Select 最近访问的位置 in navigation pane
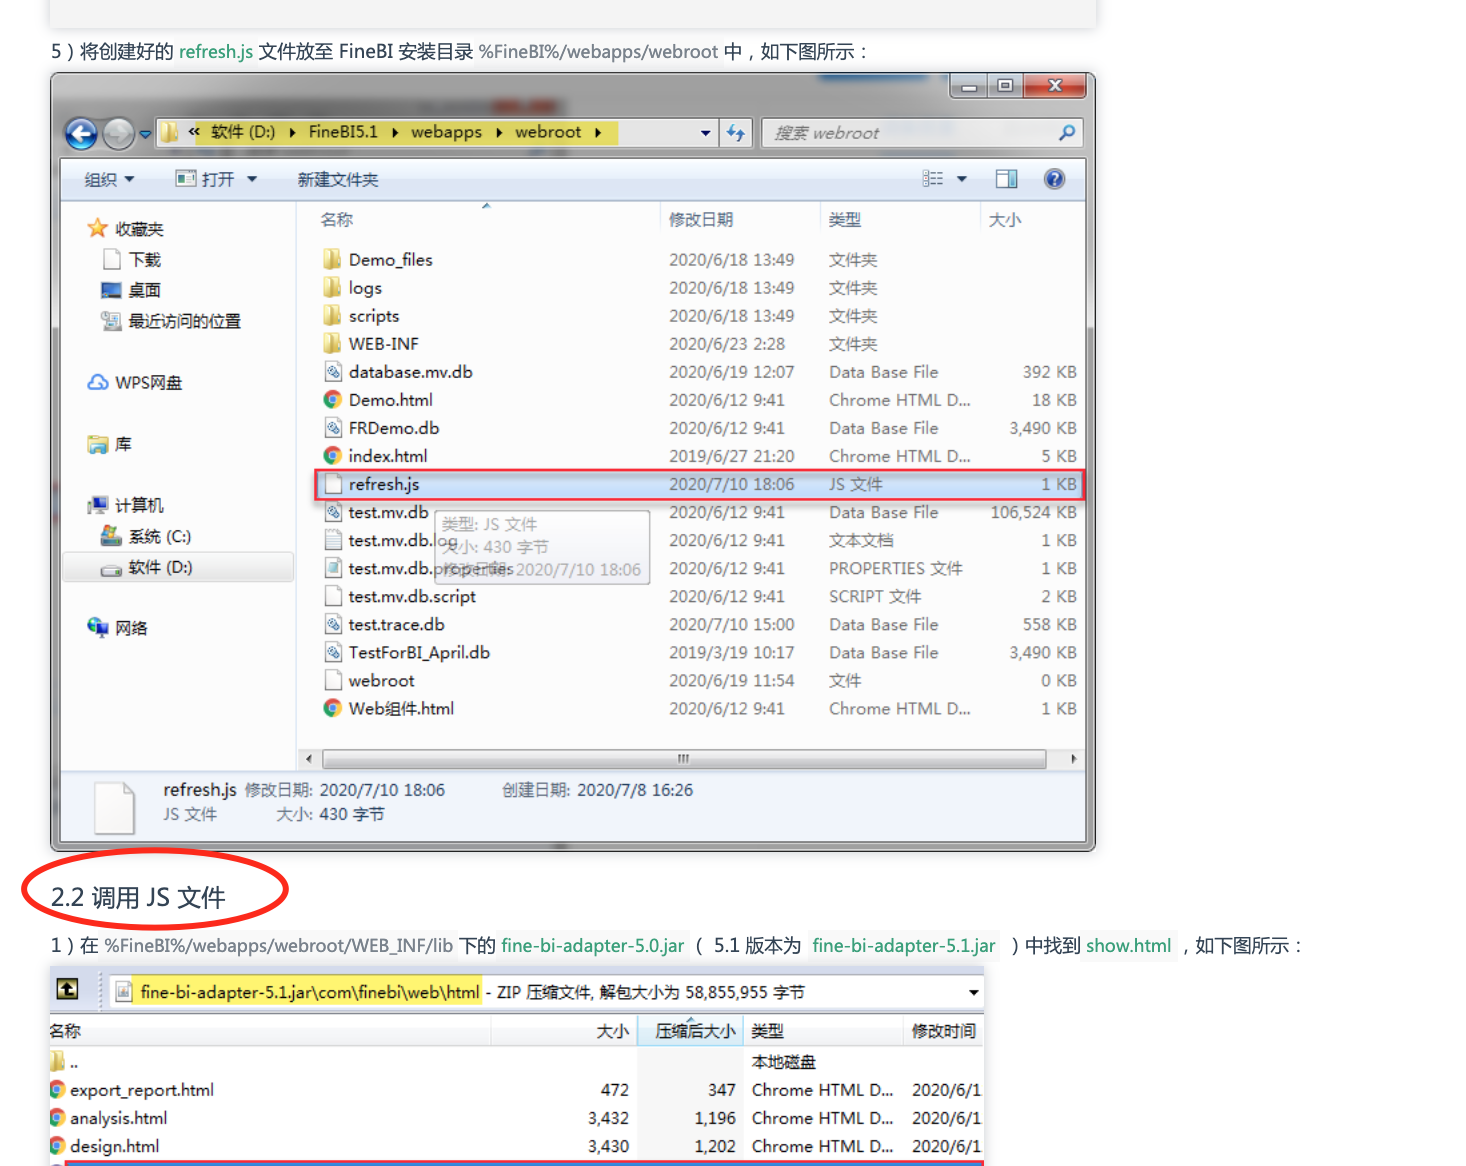 click(x=171, y=321)
